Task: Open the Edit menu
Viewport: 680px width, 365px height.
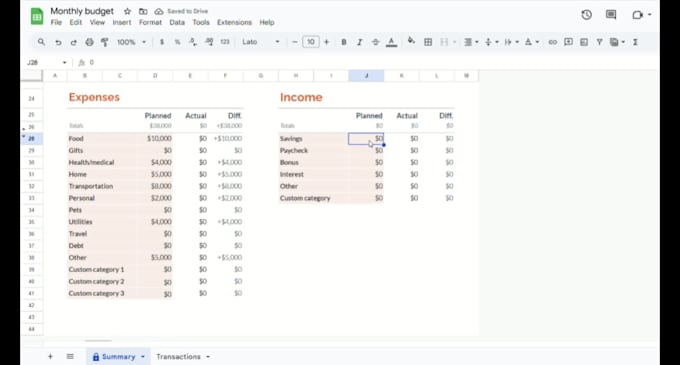Action: click(x=75, y=23)
